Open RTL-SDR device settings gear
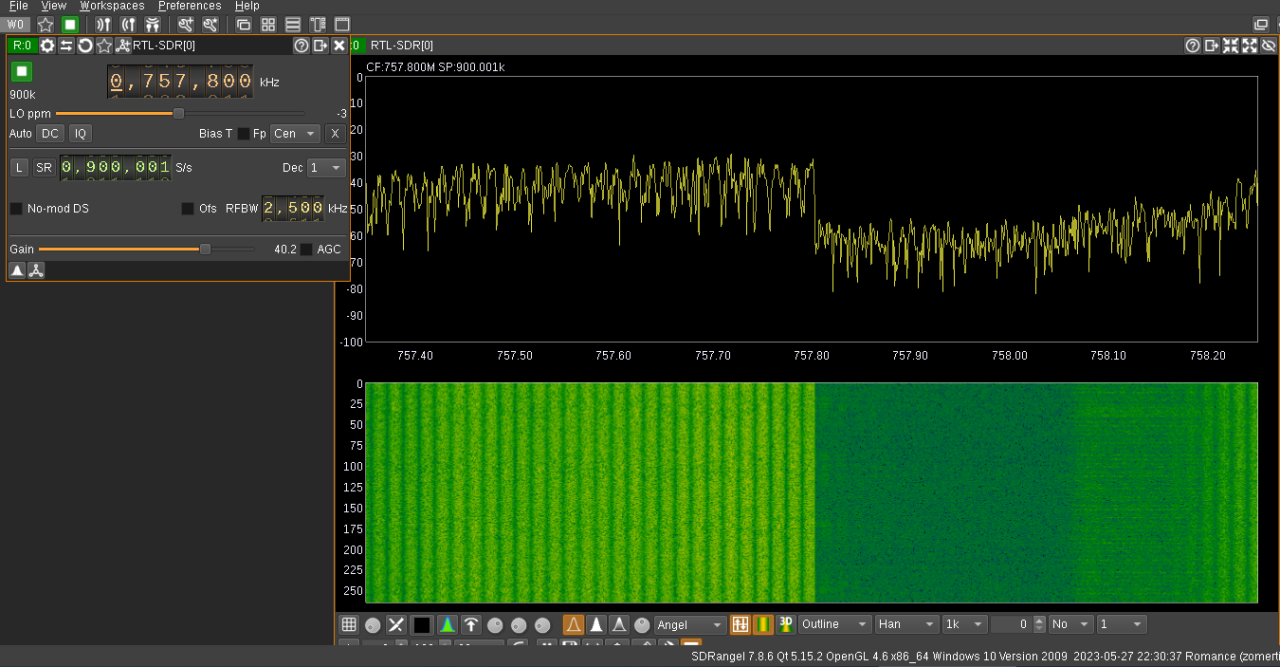This screenshot has width=1280, height=667. click(x=47, y=45)
